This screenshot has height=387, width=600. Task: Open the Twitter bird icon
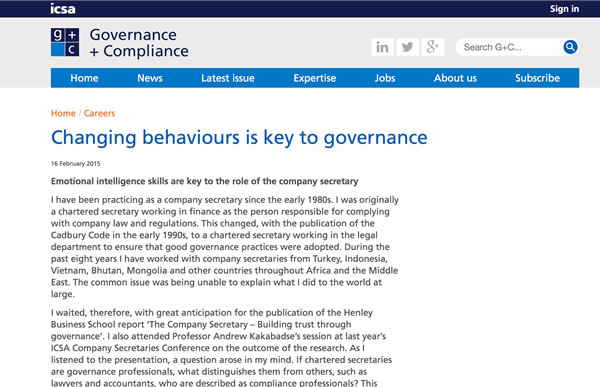[x=408, y=47]
